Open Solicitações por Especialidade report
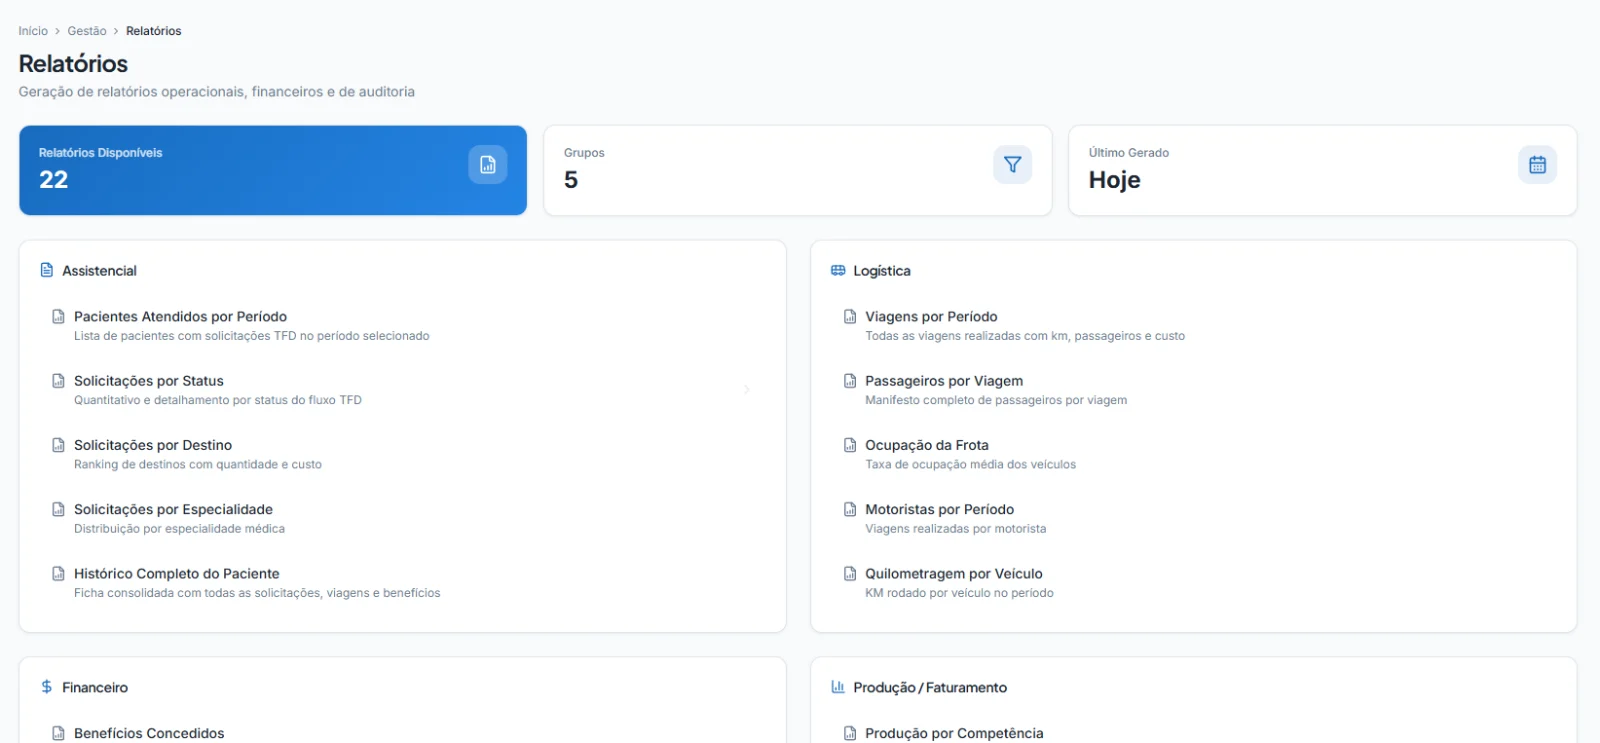This screenshot has height=743, width=1600. [403, 518]
